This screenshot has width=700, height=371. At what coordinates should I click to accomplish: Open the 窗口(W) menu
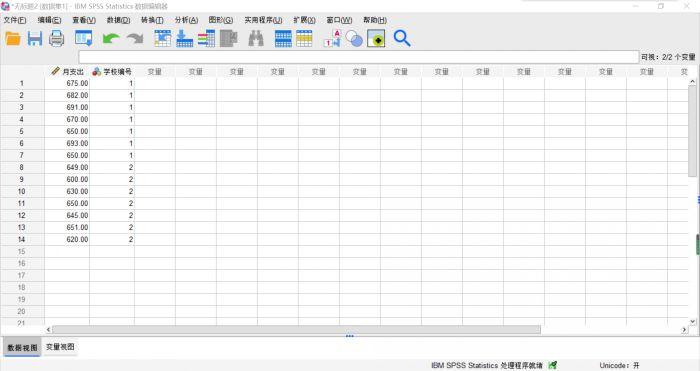tap(339, 20)
